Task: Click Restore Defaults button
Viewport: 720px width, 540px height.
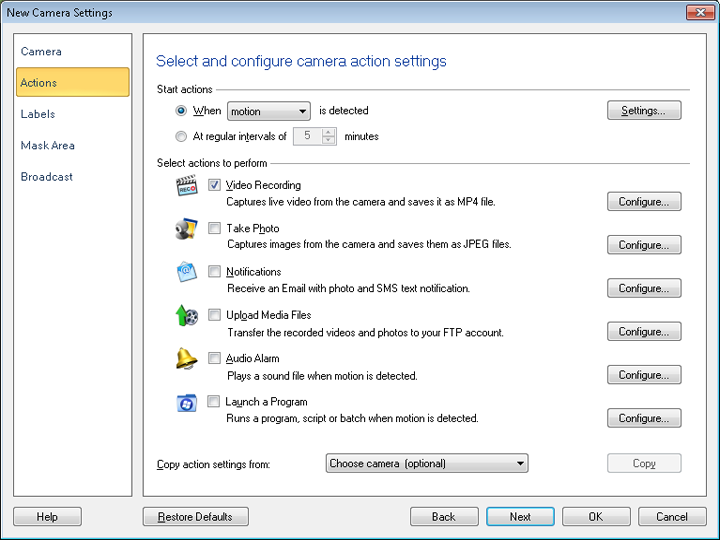Action: [x=195, y=517]
